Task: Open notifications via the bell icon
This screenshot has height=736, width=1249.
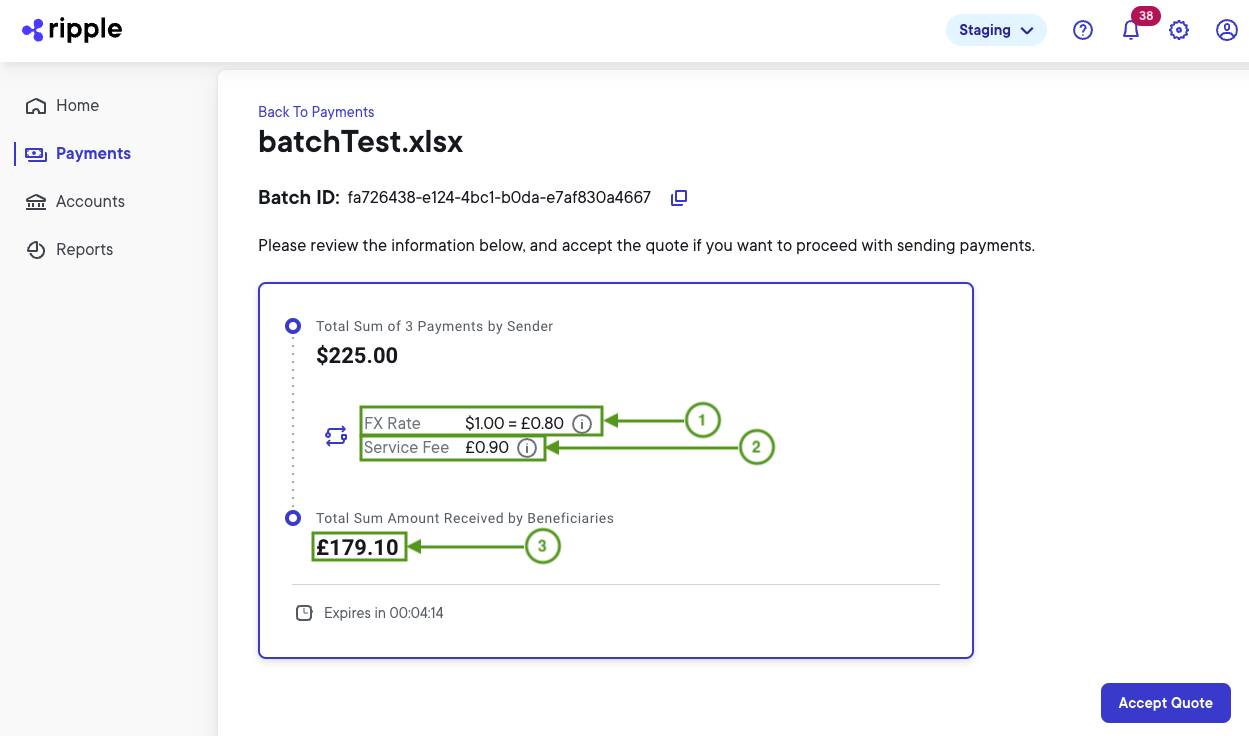Action: [x=1130, y=30]
